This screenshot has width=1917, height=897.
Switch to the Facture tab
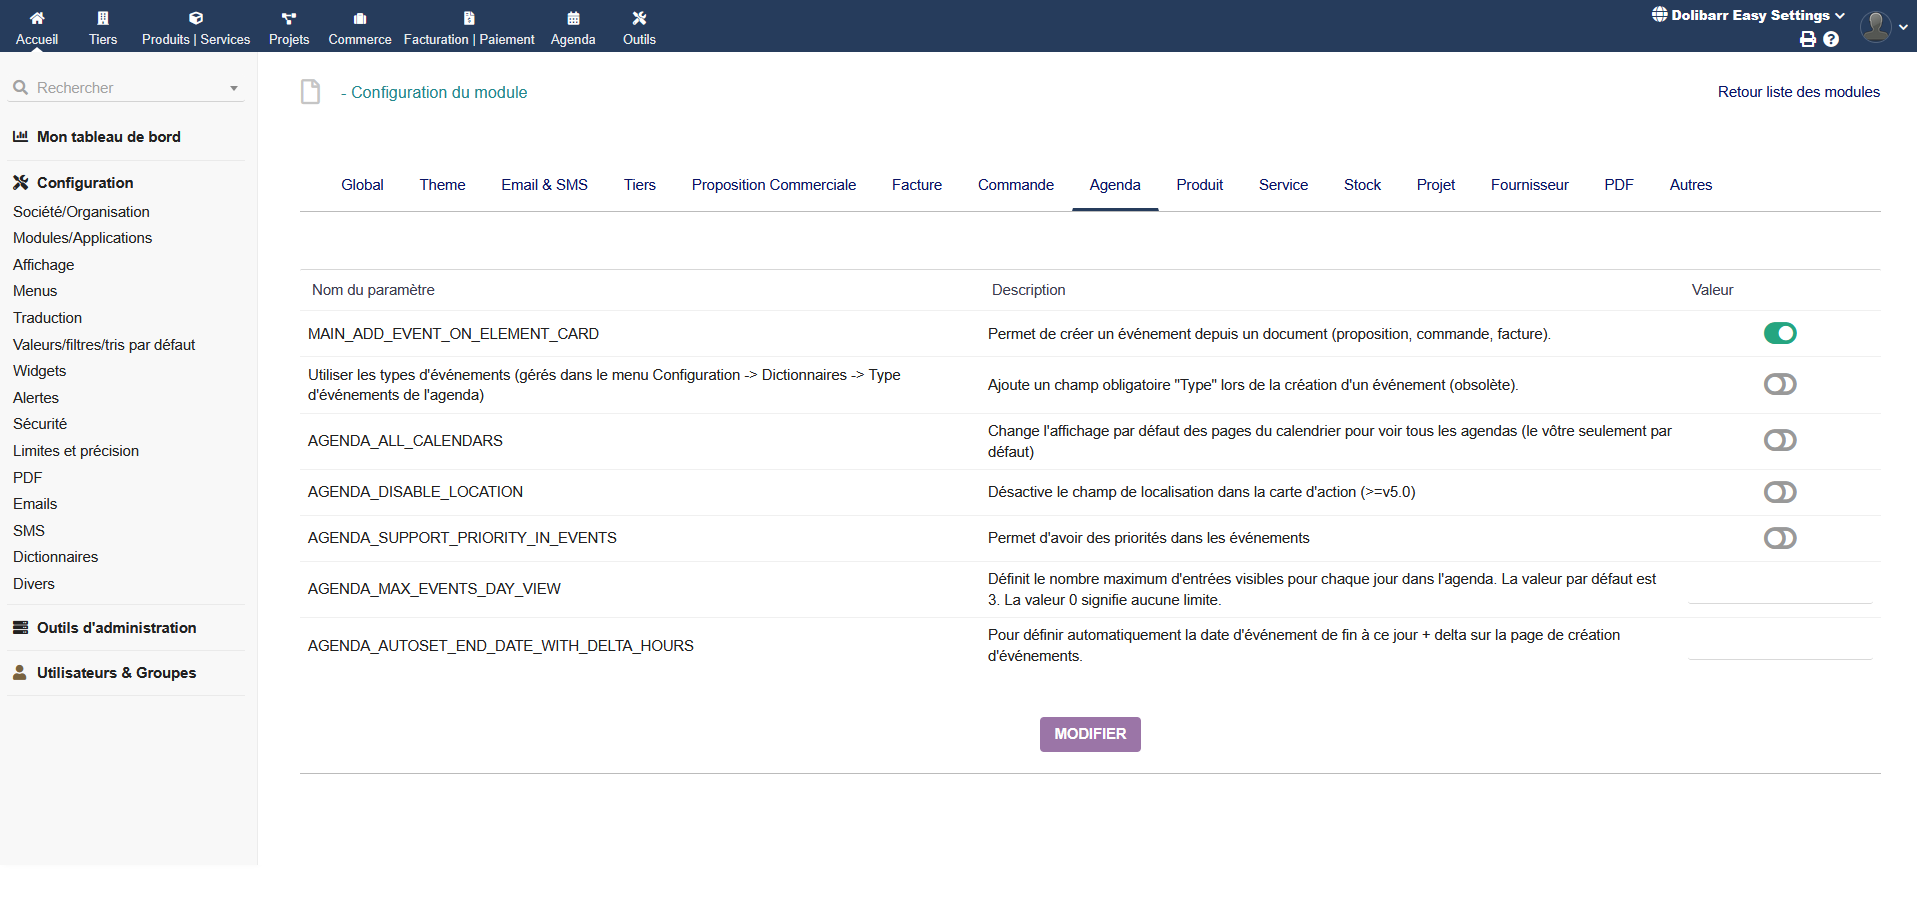click(x=916, y=185)
